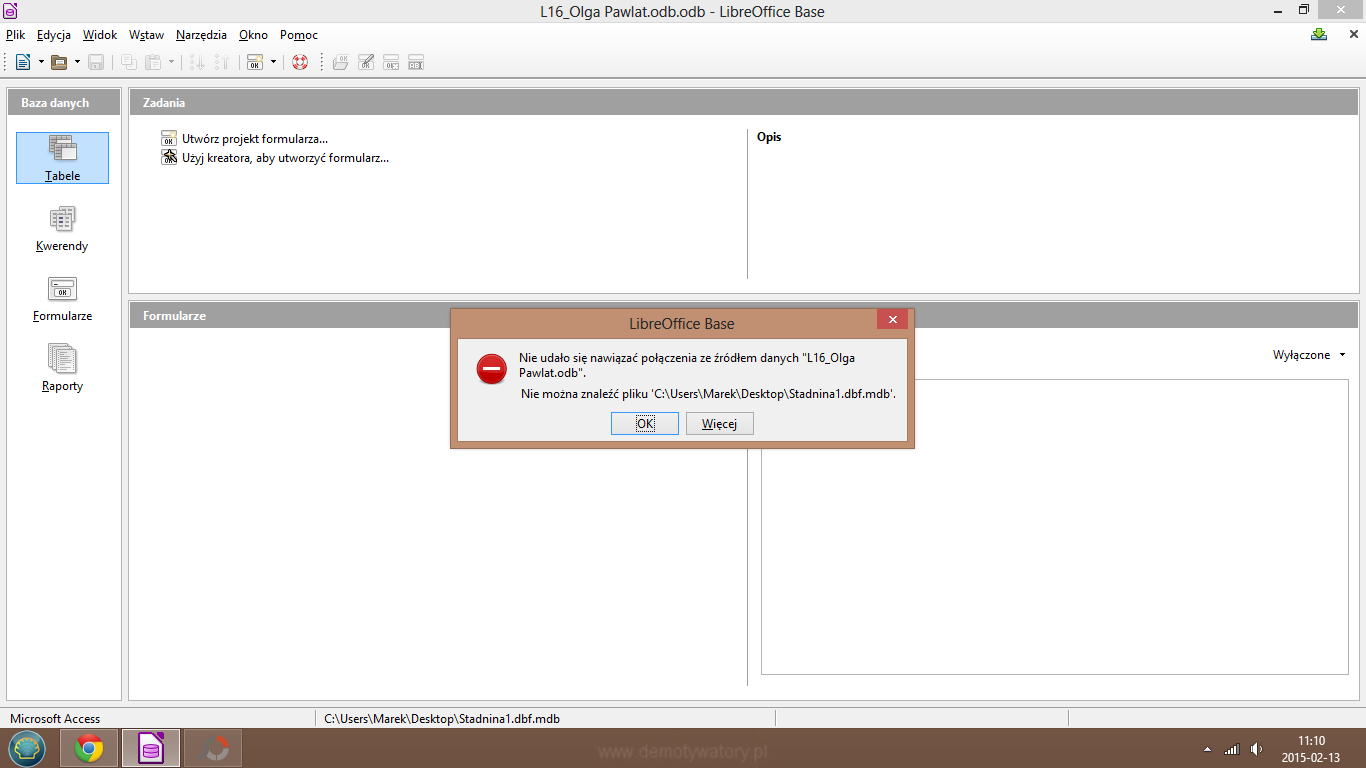
Task: Open LibreOffice Help lifebuoy icon
Action: point(300,62)
